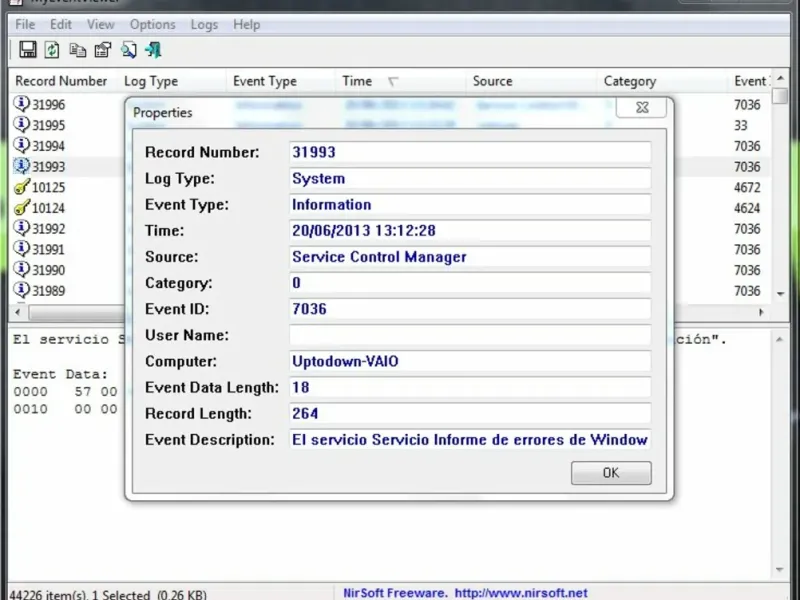This screenshot has height=600, width=800.
Task: Click OK in Properties dialog
Action: pyautogui.click(x=611, y=473)
